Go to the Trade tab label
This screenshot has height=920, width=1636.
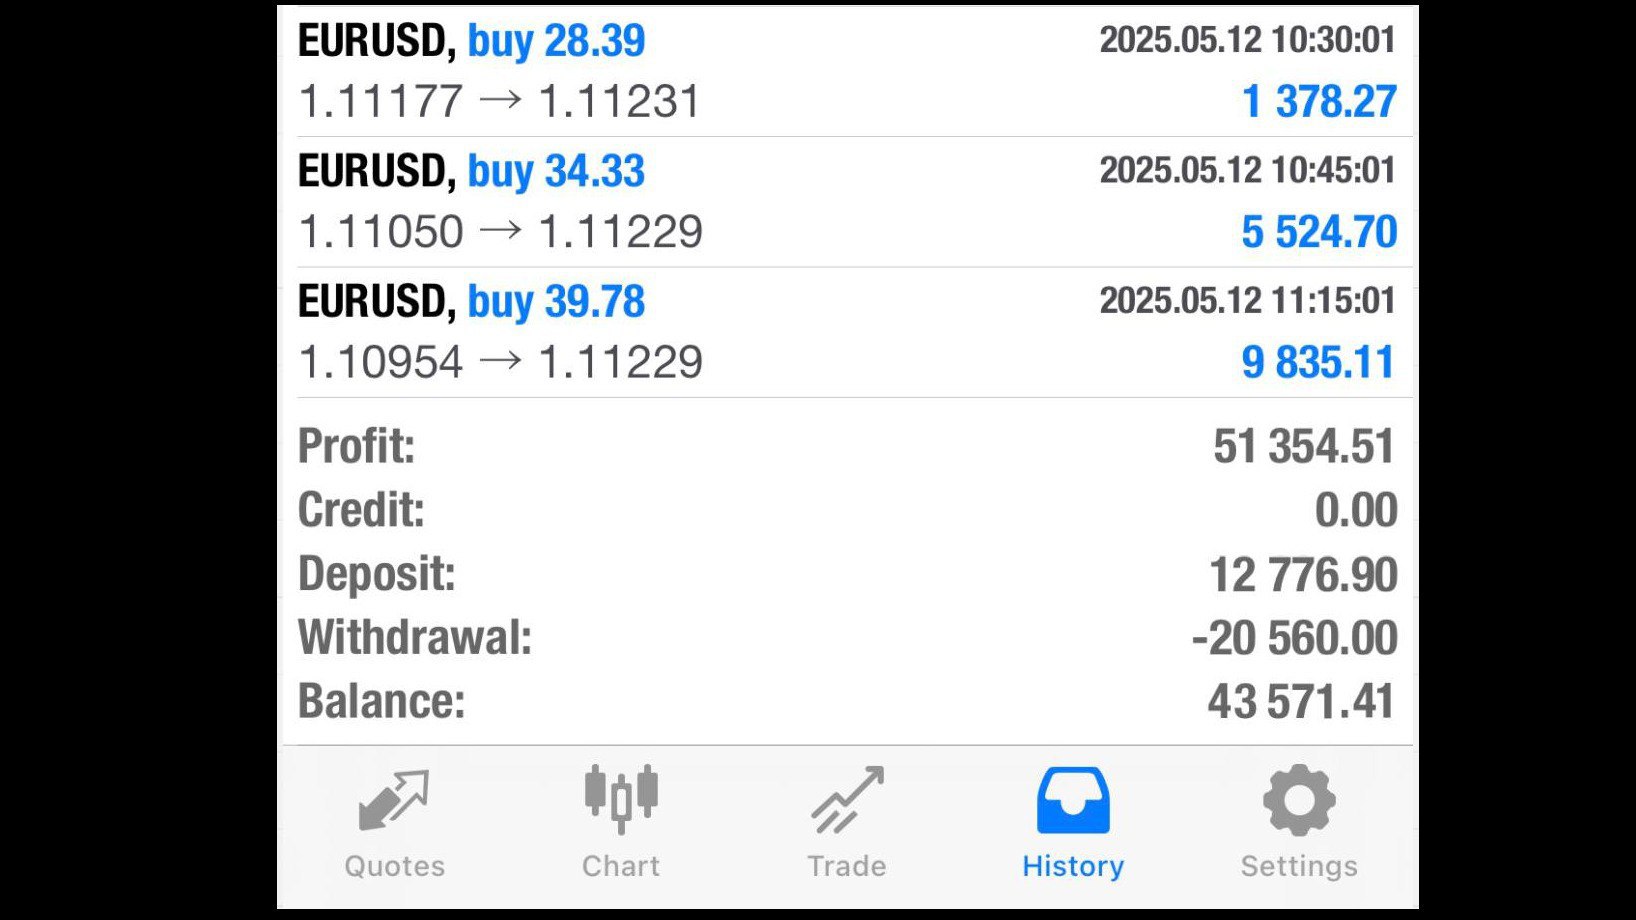pyautogui.click(x=847, y=866)
